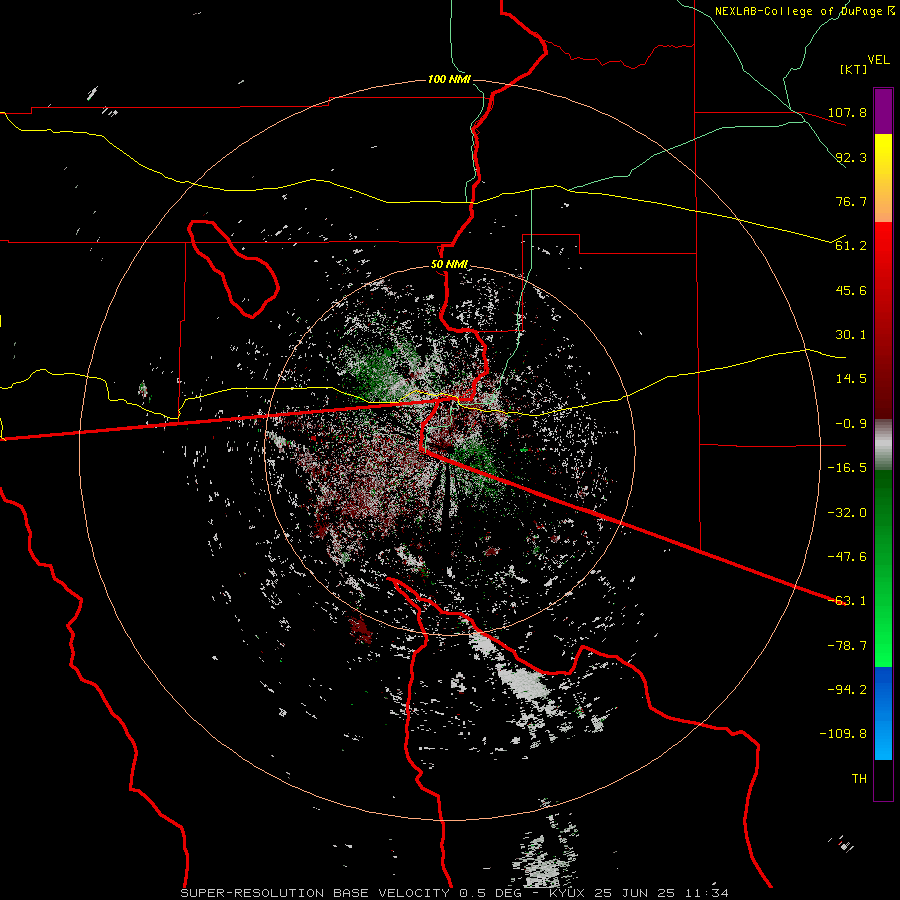Click the VEL legend title

coord(878,60)
